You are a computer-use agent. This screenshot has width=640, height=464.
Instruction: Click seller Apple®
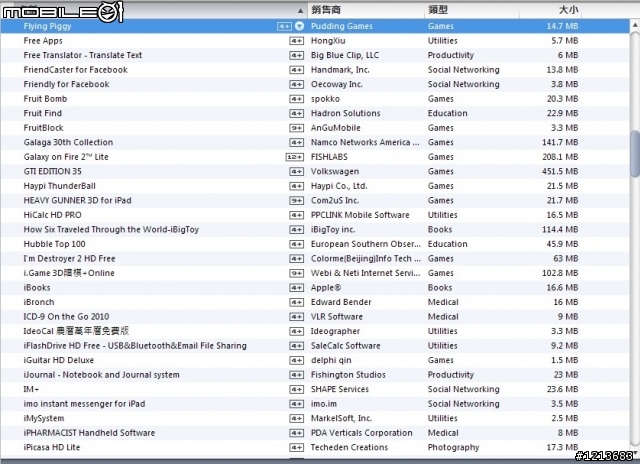(326, 288)
